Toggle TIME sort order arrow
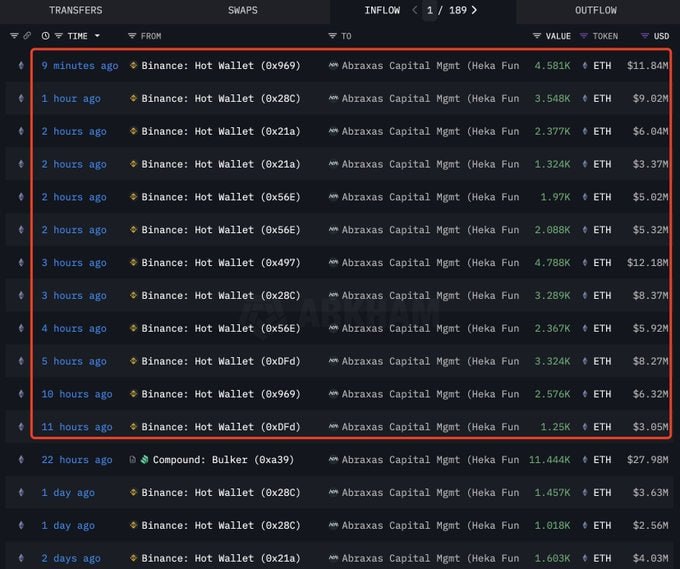The height and width of the screenshot is (569, 680). tap(97, 36)
